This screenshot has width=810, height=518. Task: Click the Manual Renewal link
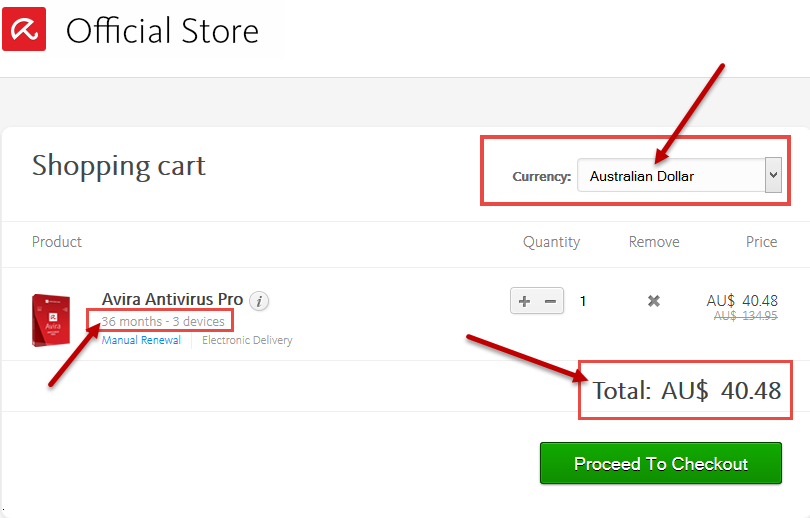point(141,340)
